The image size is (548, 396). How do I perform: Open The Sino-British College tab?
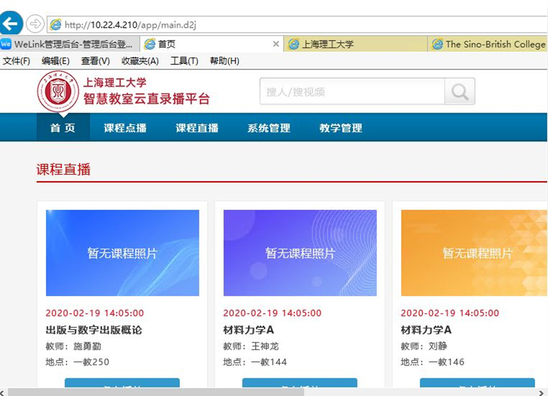click(488, 44)
